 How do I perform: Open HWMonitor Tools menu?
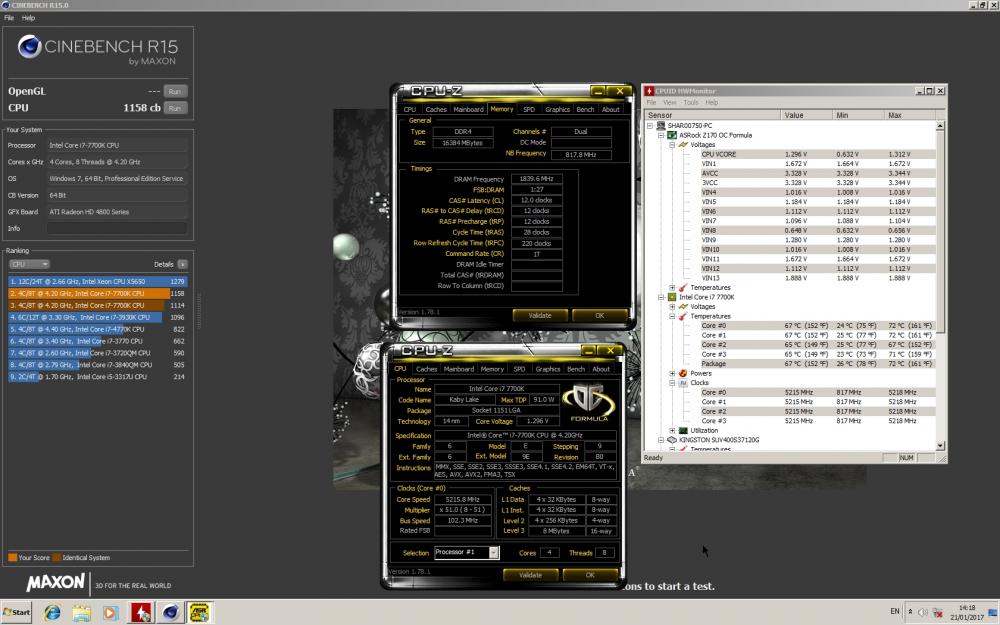tap(691, 103)
